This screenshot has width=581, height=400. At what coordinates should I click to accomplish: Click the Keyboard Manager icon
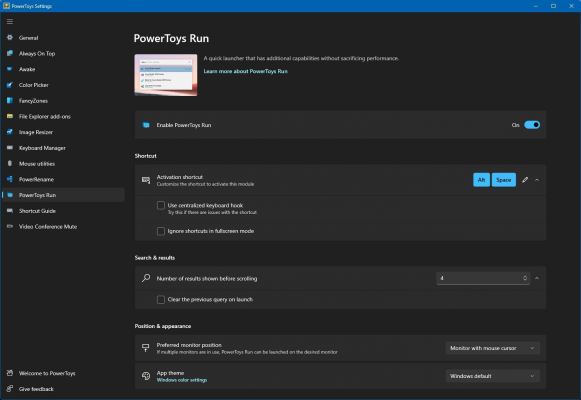[10, 148]
